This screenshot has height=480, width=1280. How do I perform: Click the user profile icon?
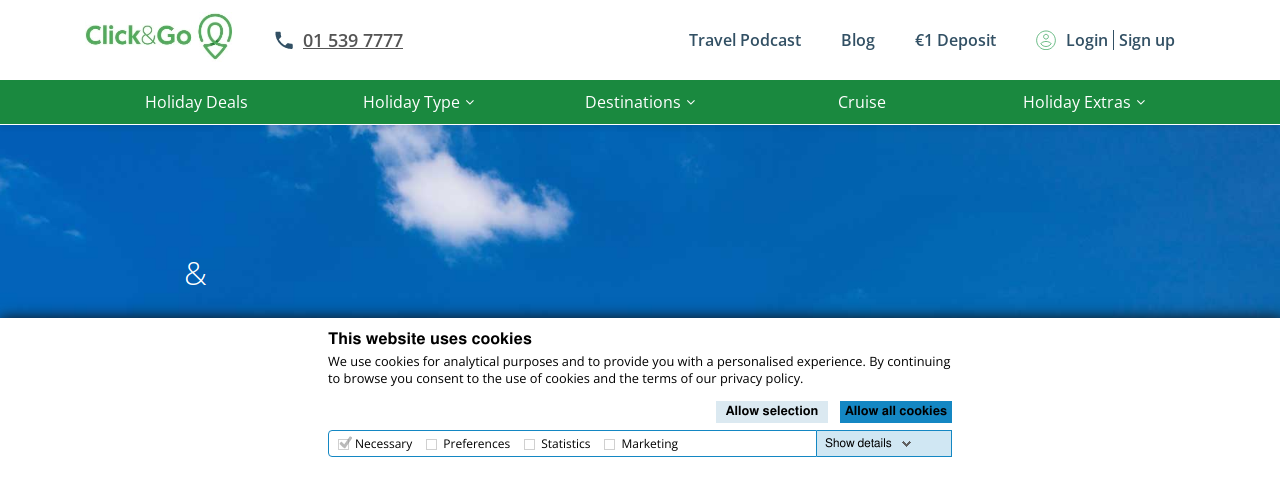[1046, 40]
